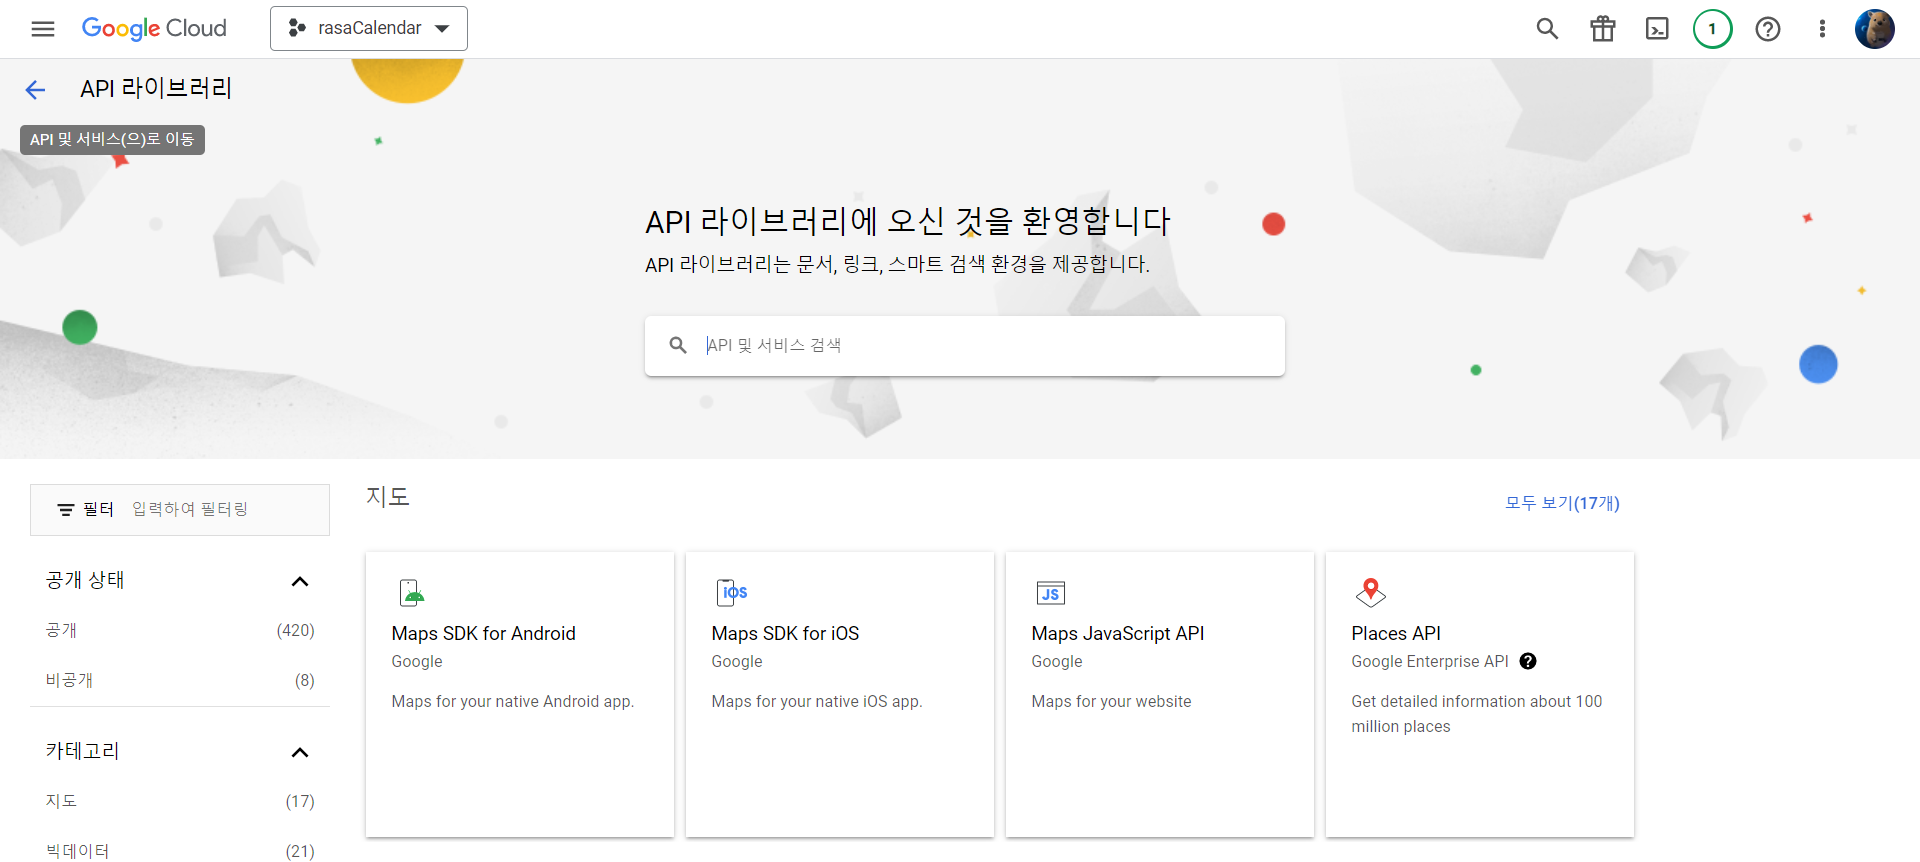Click the JS maps card icon
The image size is (1920, 862).
coord(1051,593)
